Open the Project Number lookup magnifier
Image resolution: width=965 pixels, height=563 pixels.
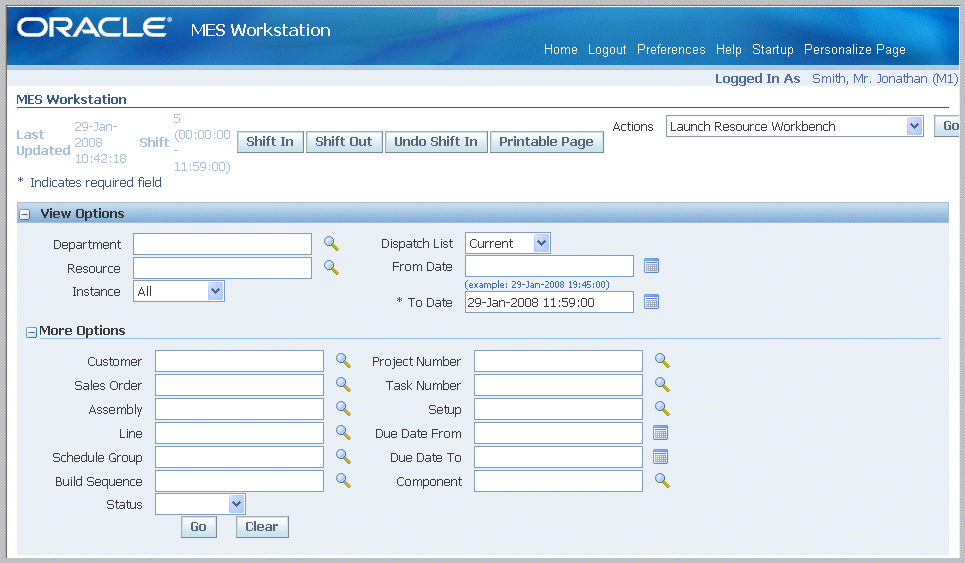(x=662, y=361)
